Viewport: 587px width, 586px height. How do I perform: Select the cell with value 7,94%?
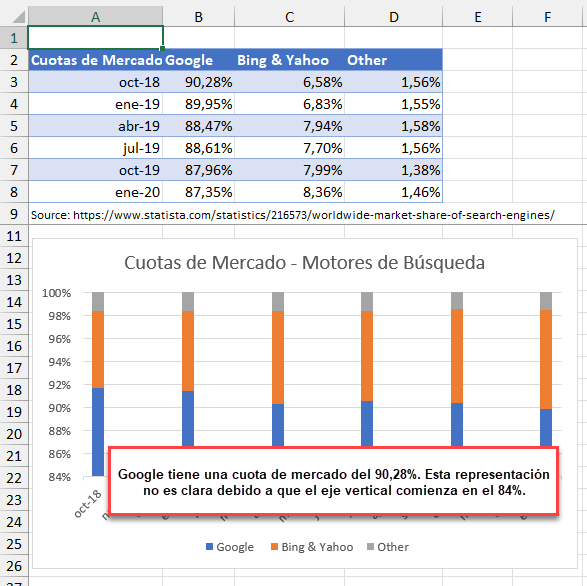click(289, 126)
